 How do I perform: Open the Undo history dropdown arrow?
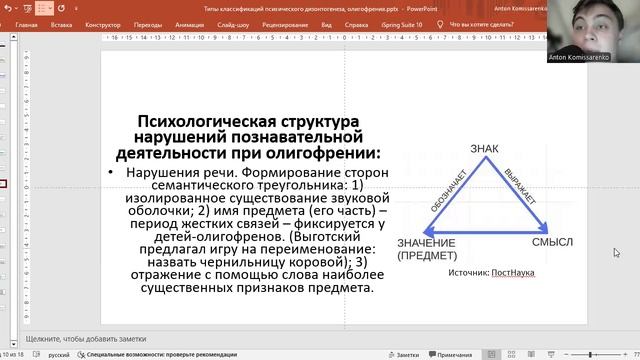[16, 8]
